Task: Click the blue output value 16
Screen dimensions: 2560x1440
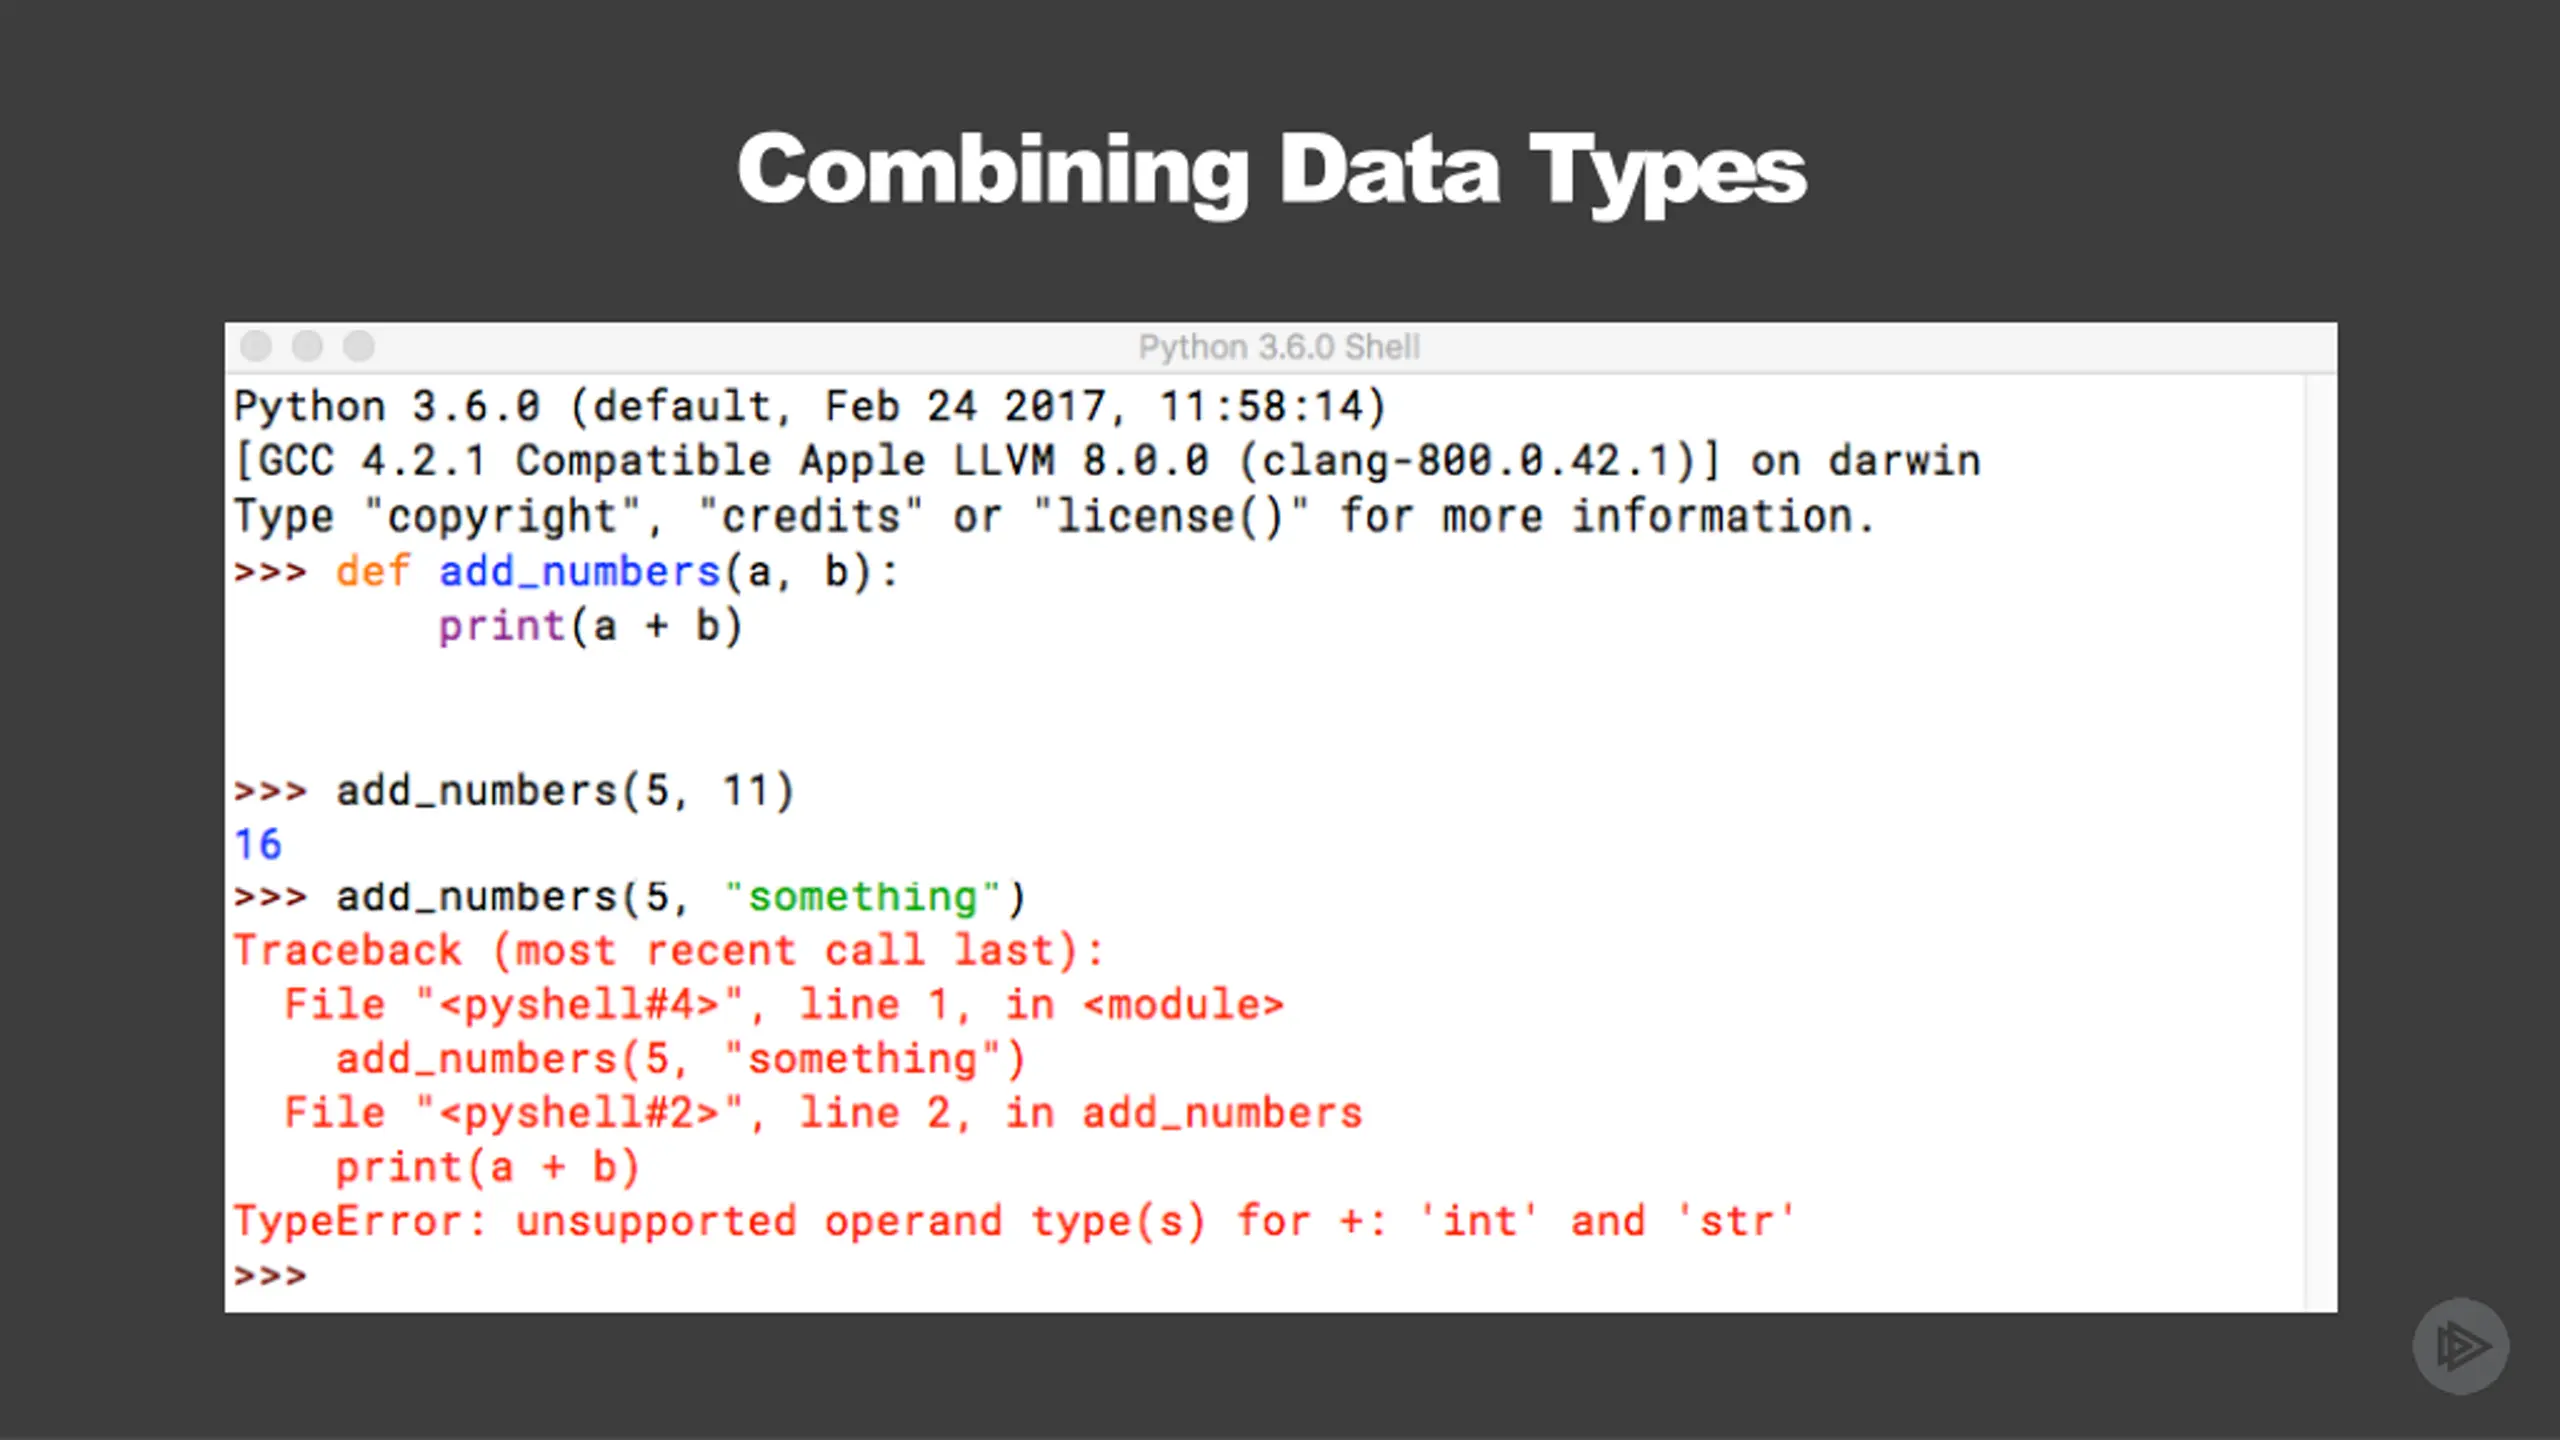Action: (x=258, y=844)
